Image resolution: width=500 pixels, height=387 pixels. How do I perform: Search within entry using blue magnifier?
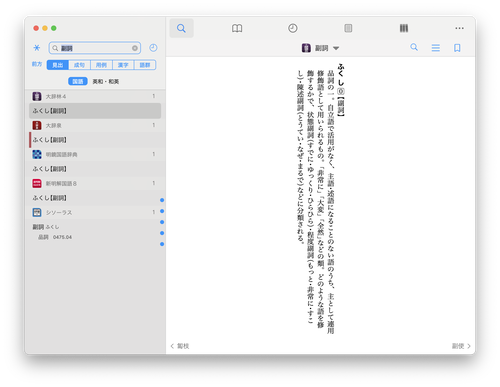[414, 47]
